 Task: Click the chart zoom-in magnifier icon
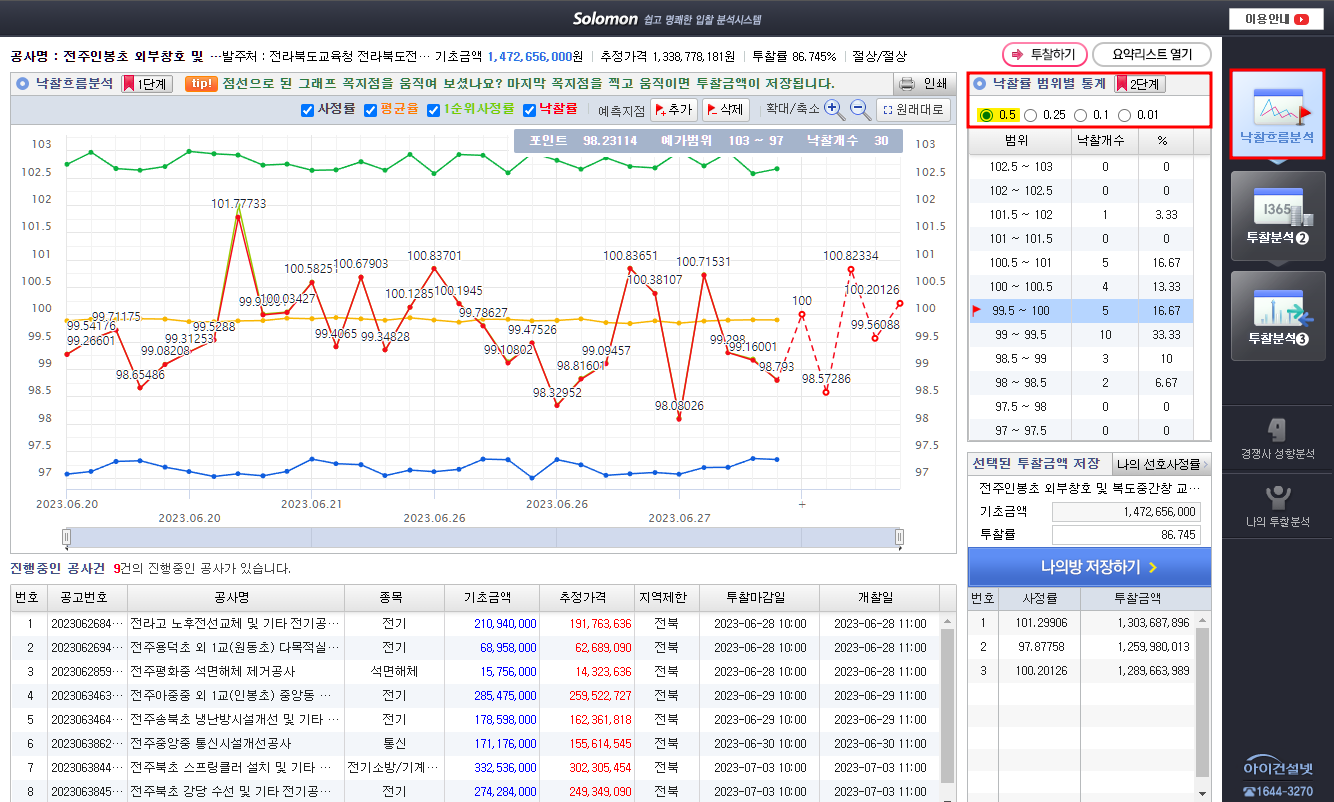tap(834, 109)
